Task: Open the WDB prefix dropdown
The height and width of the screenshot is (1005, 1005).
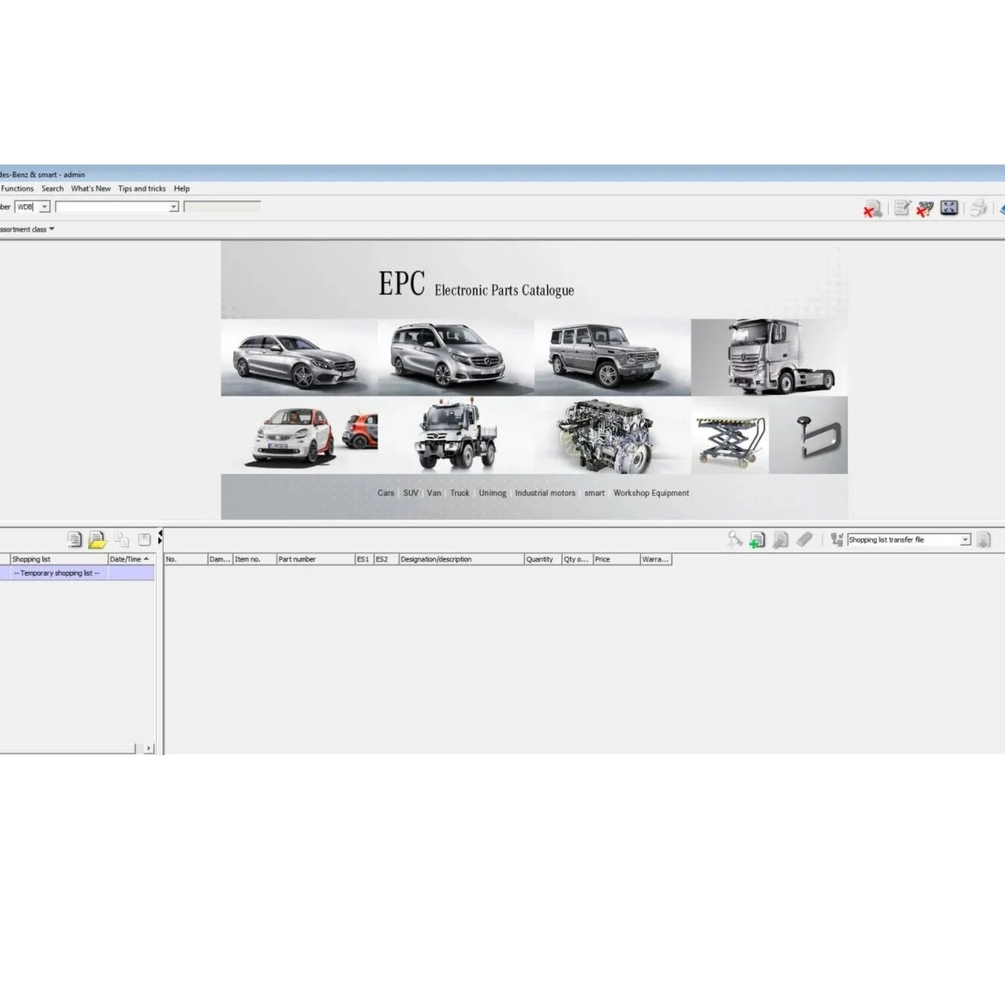Action: [44, 207]
